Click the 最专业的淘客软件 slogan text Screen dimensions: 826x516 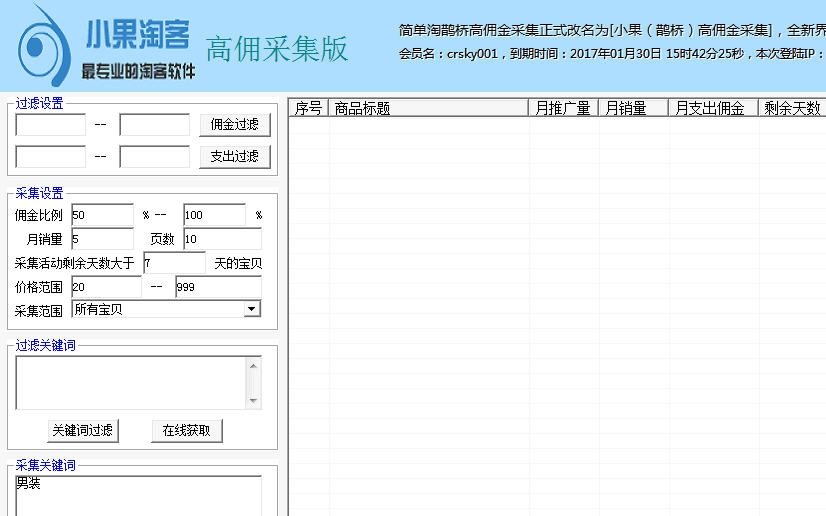[x=139, y=71]
